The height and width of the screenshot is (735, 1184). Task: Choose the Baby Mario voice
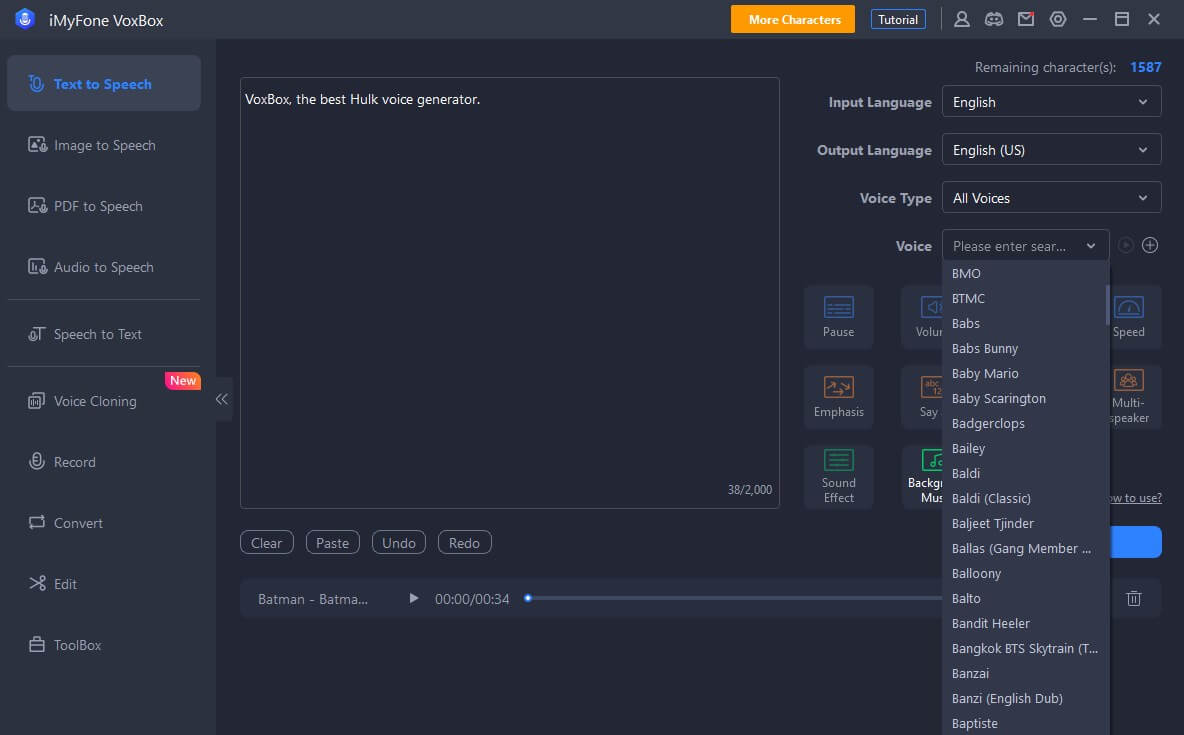point(1025,373)
